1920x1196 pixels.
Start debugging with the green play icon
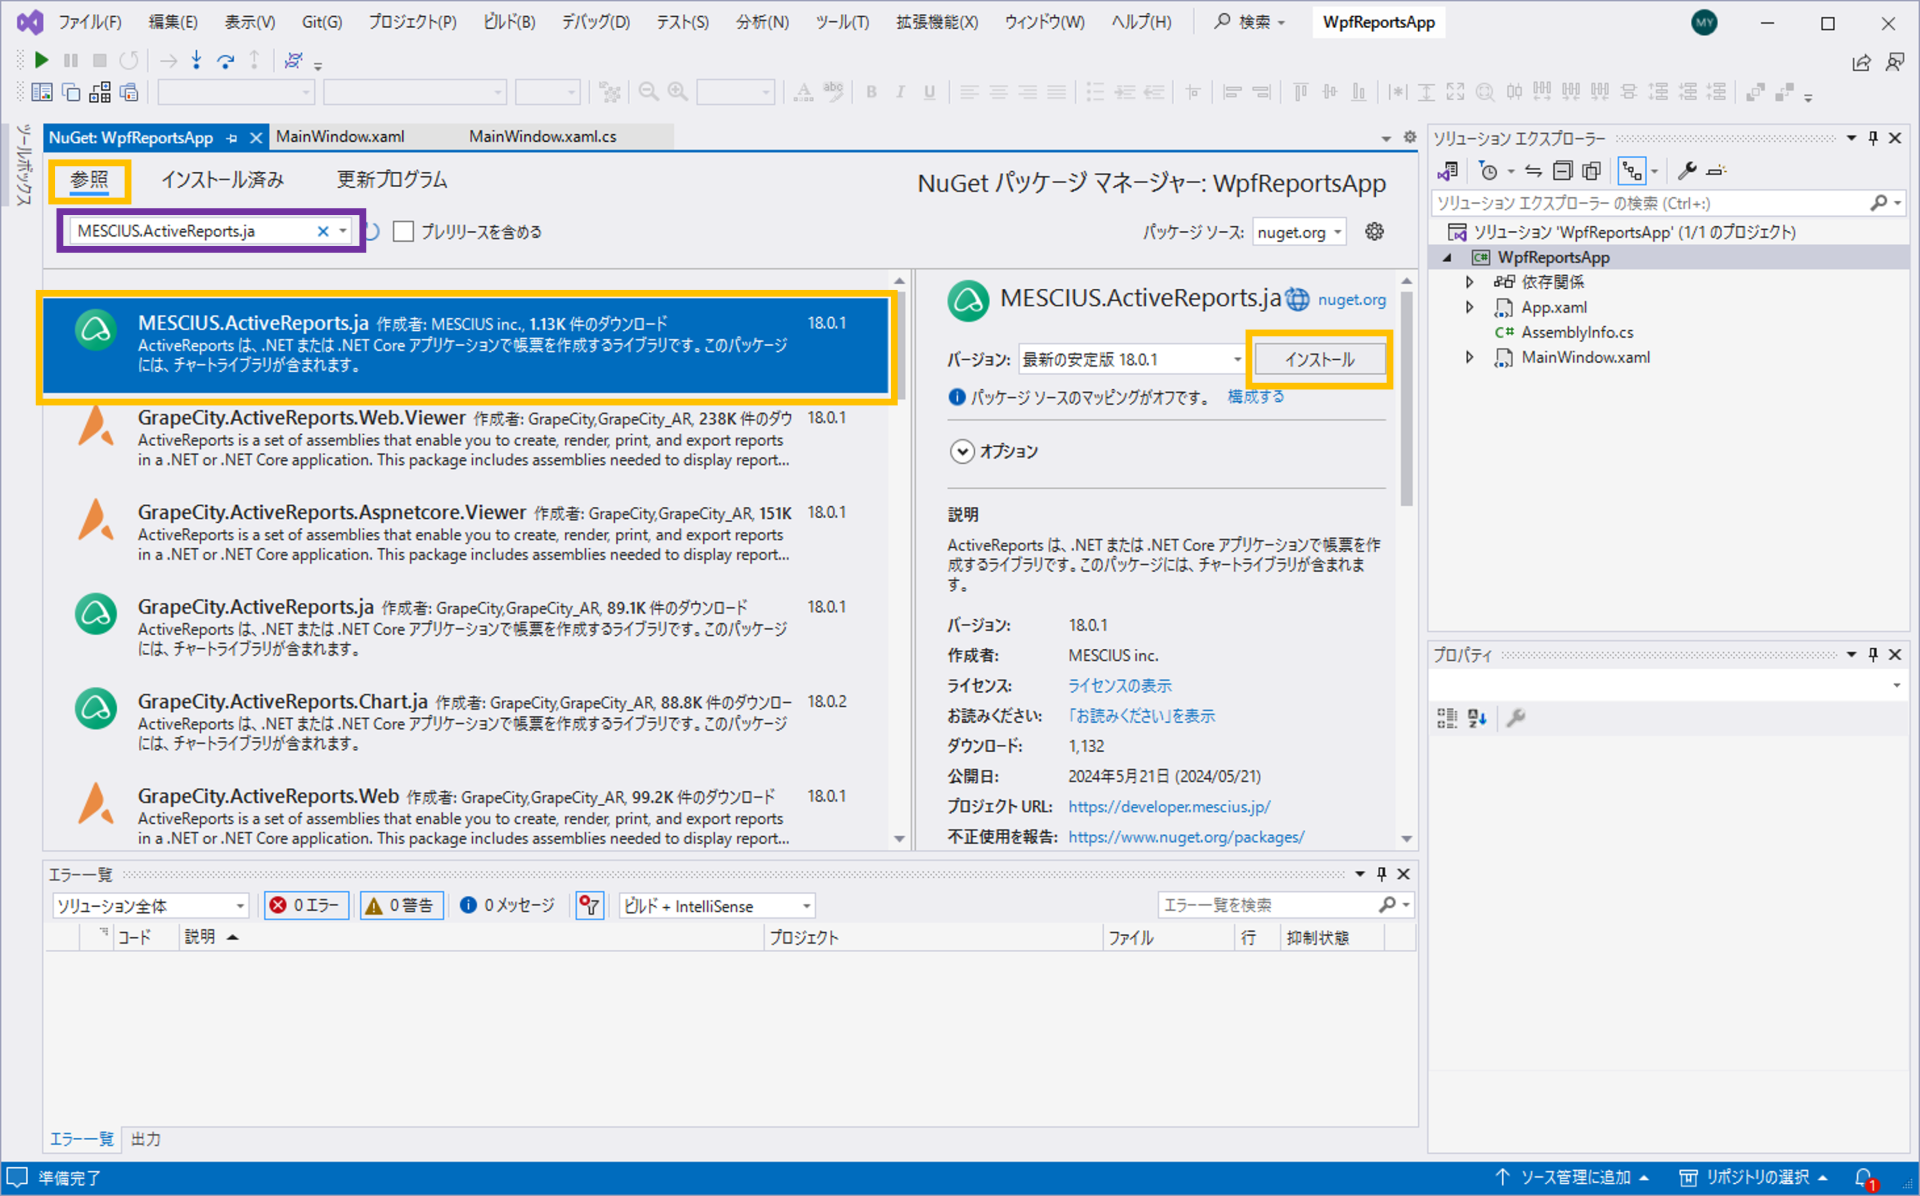click(41, 61)
